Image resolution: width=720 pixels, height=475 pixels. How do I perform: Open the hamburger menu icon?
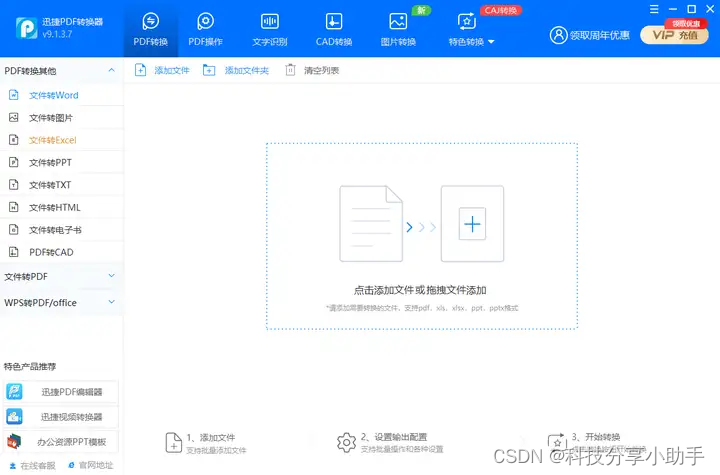click(x=654, y=9)
